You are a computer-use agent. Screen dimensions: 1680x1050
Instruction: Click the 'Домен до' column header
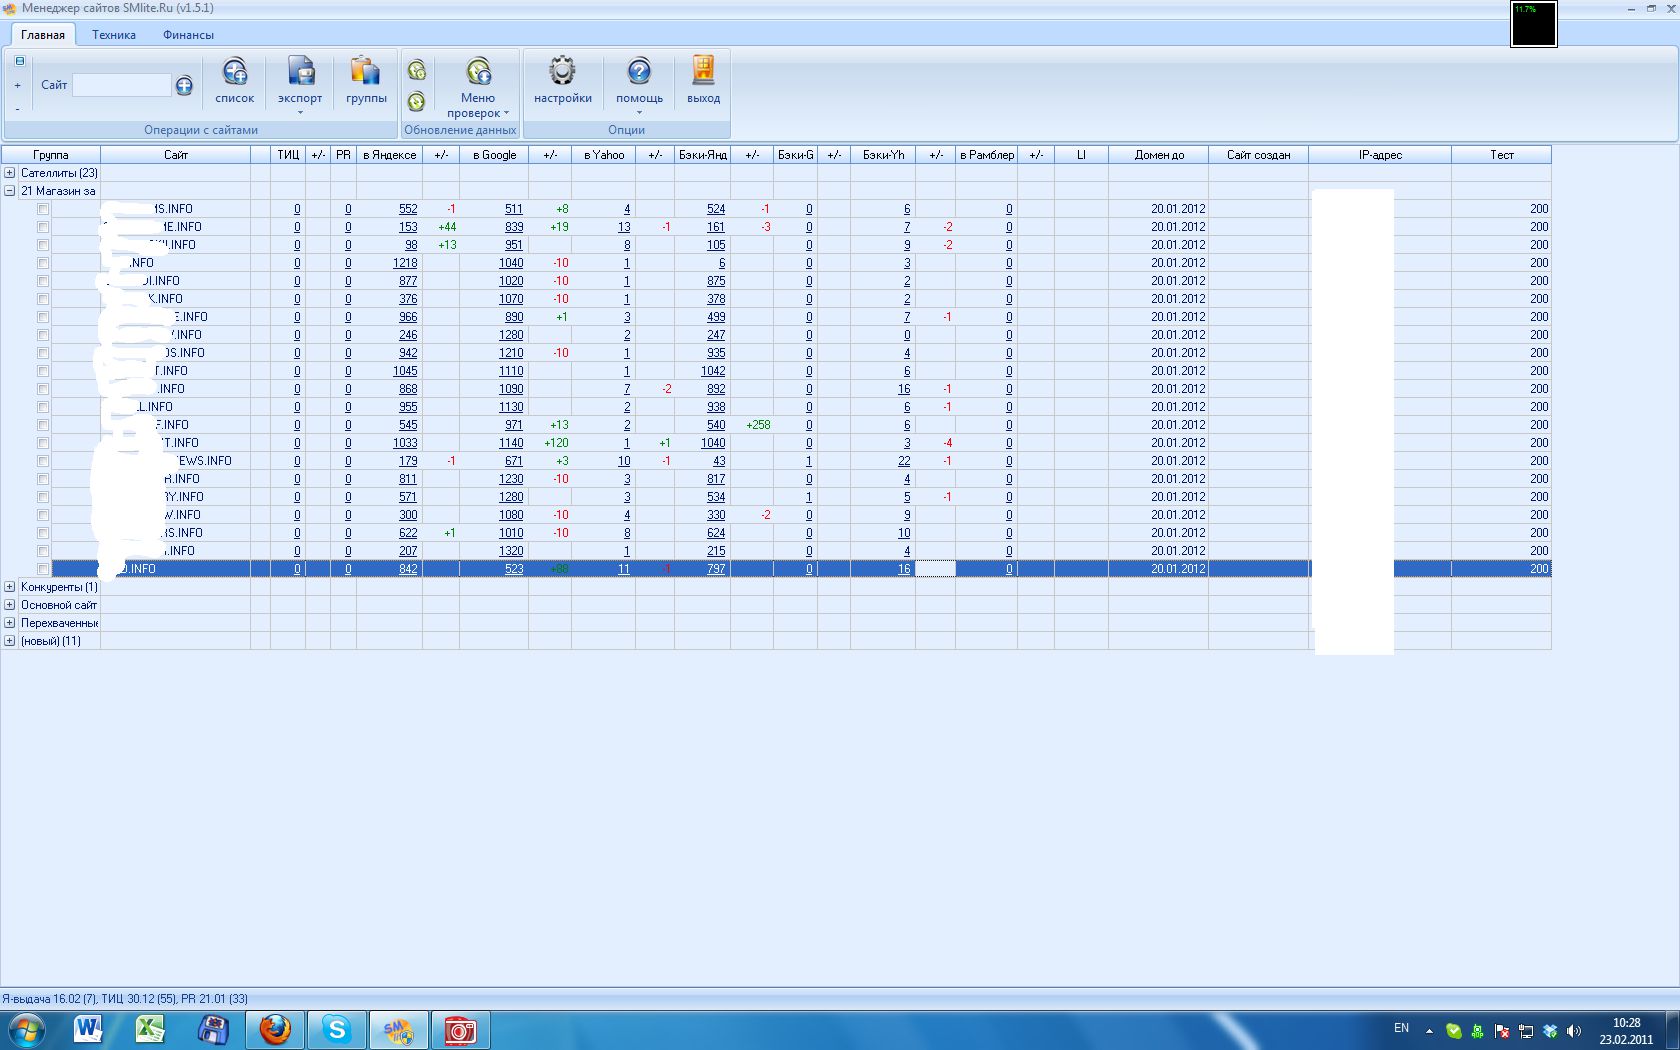[x=1158, y=155]
